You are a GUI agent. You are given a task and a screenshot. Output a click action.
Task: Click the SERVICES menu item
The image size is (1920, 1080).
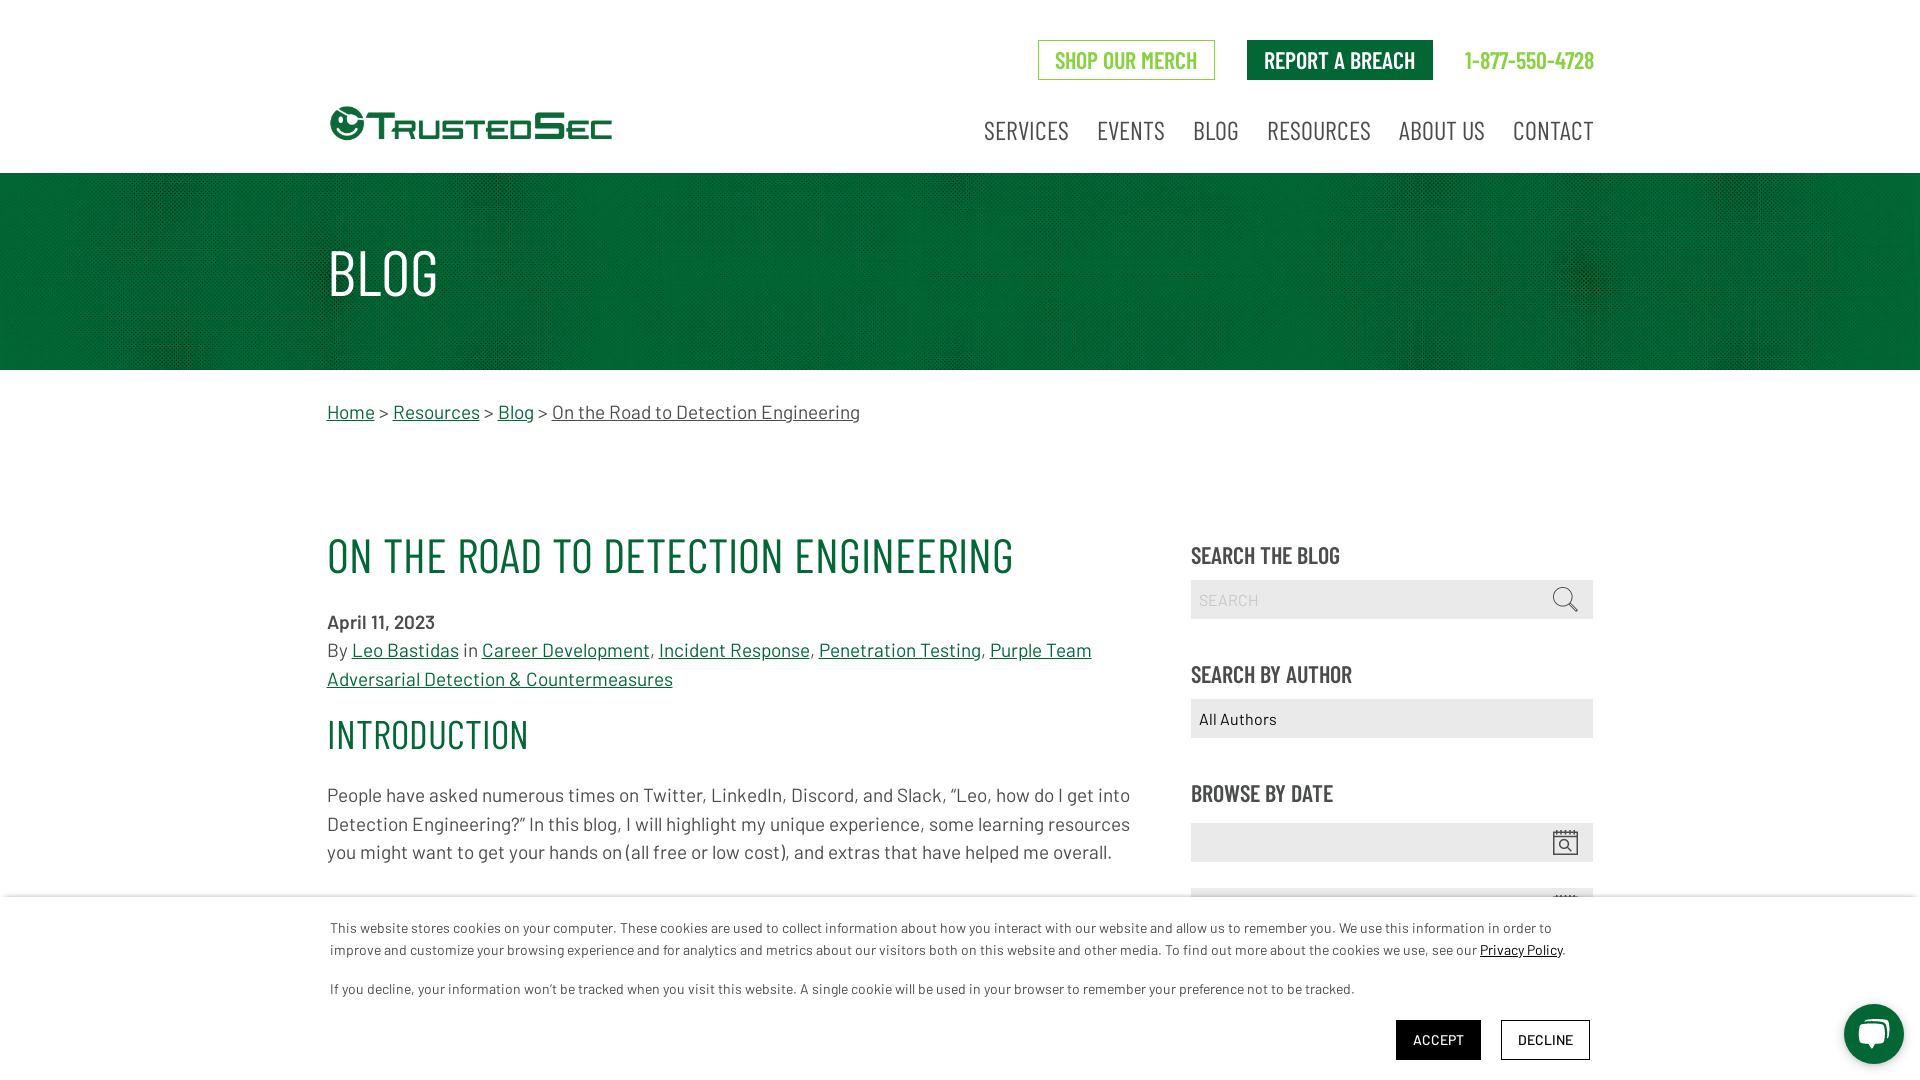(x=1026, y=129)
